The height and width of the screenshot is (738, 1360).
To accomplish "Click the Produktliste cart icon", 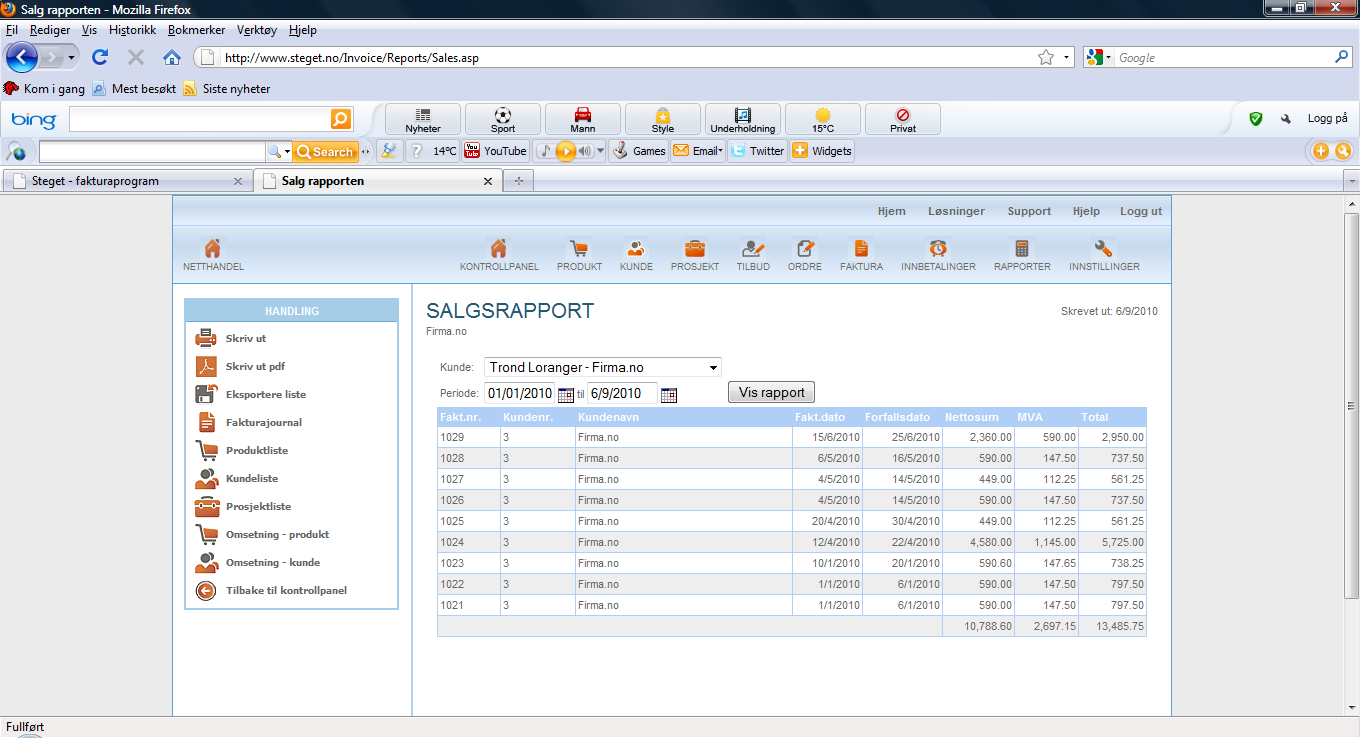I will (x=206, y=450).
